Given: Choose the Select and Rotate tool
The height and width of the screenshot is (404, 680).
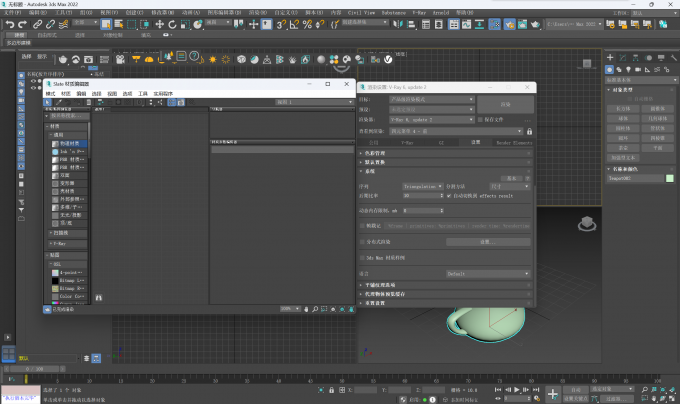Looking at the screenshot, I should point(172,24).
